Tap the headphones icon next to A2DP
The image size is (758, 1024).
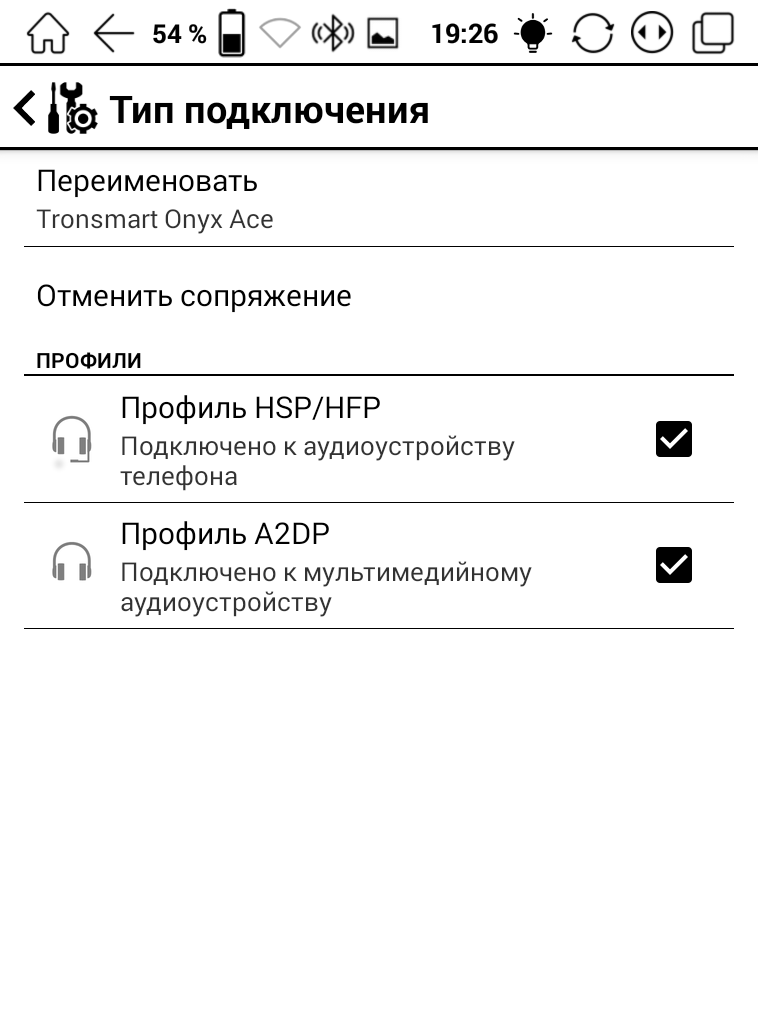click(x=72, y=562)
